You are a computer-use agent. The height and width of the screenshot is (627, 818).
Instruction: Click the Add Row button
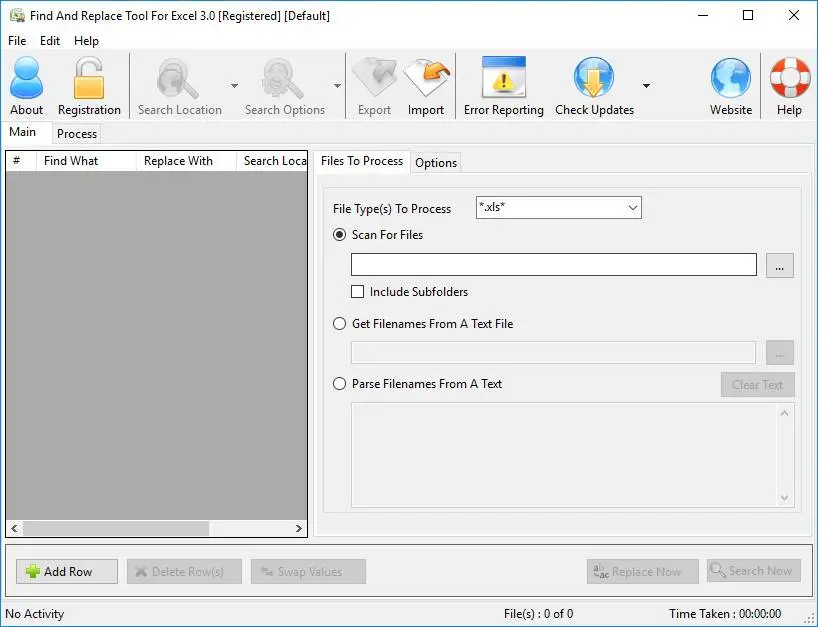click(x=67, y=572)
